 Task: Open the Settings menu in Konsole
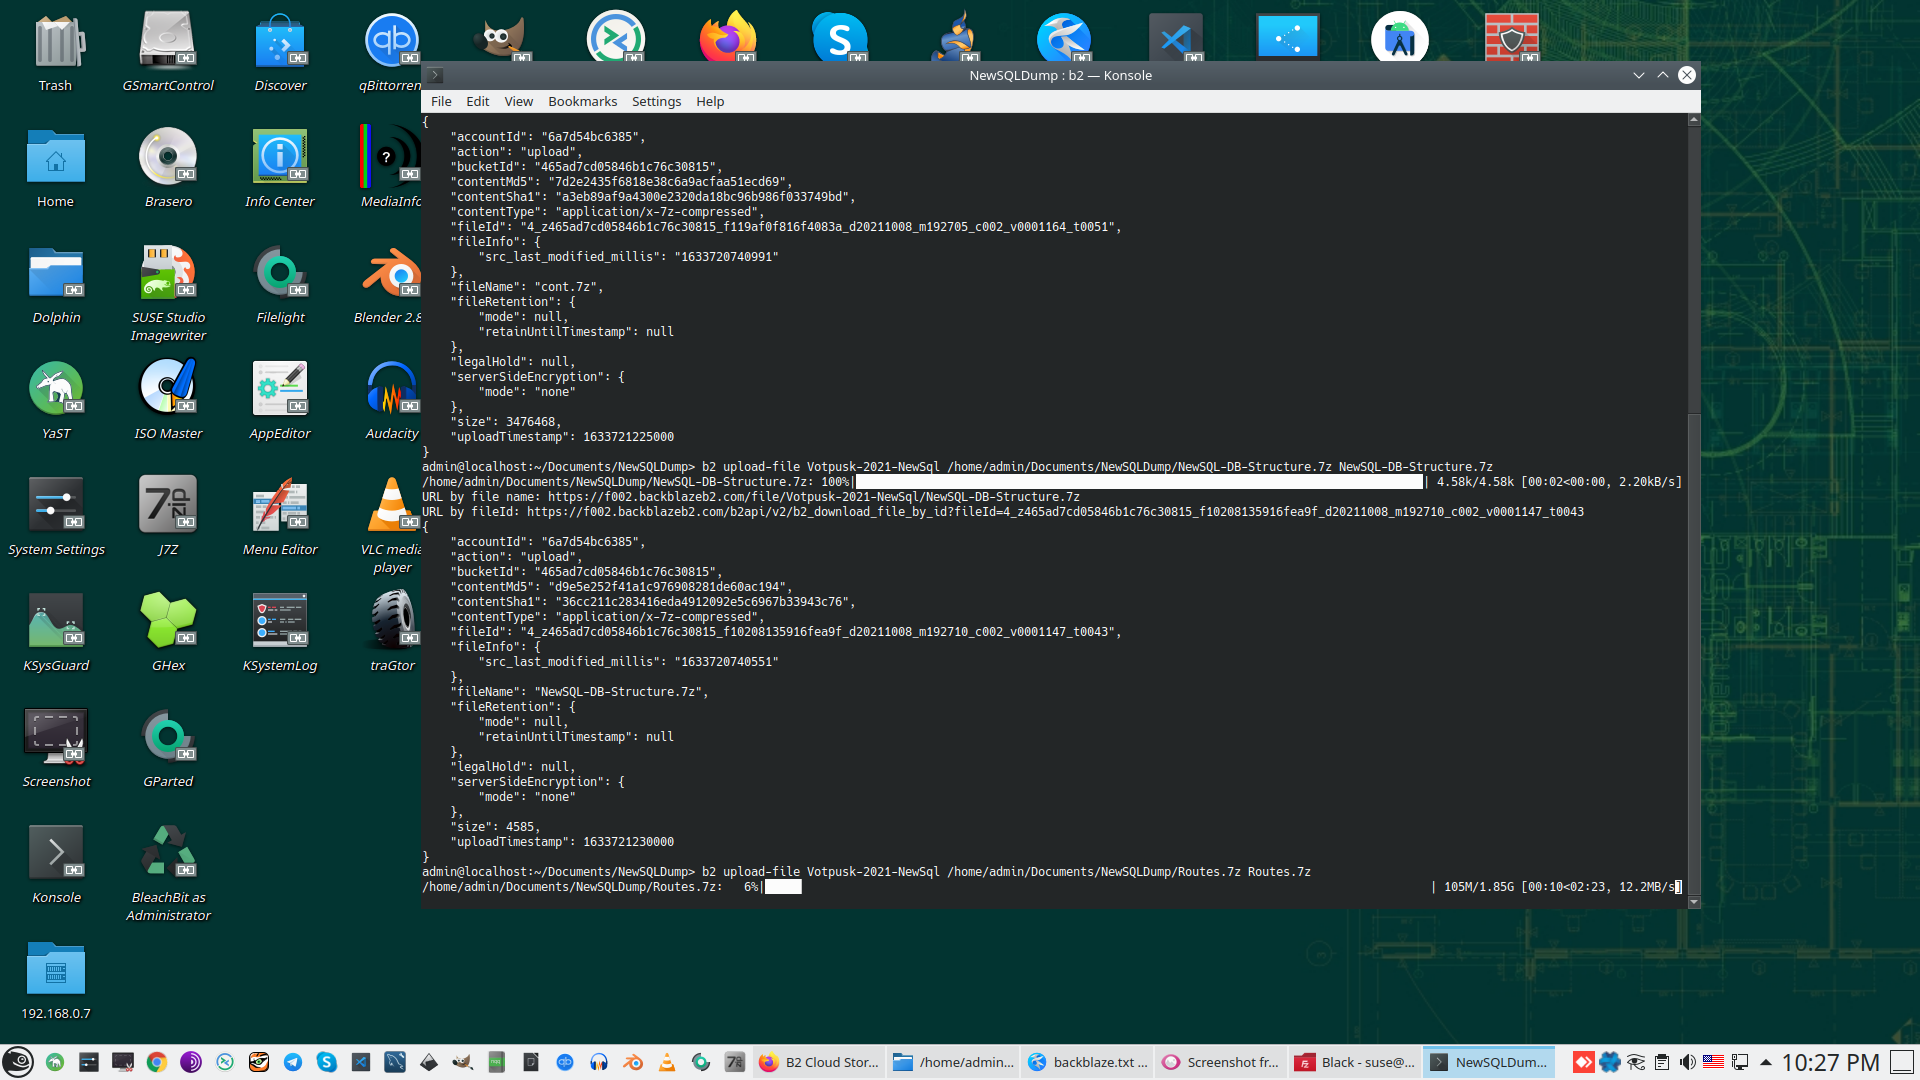coord(656,101)
